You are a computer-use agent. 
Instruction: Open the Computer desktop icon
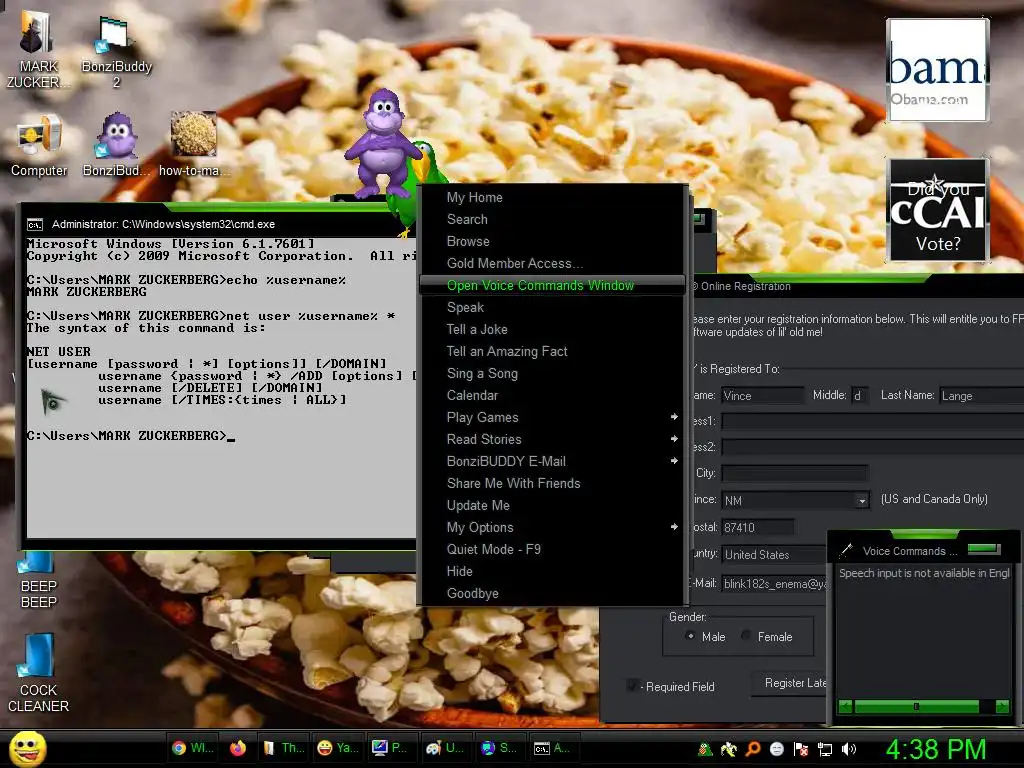pos(39,145)
